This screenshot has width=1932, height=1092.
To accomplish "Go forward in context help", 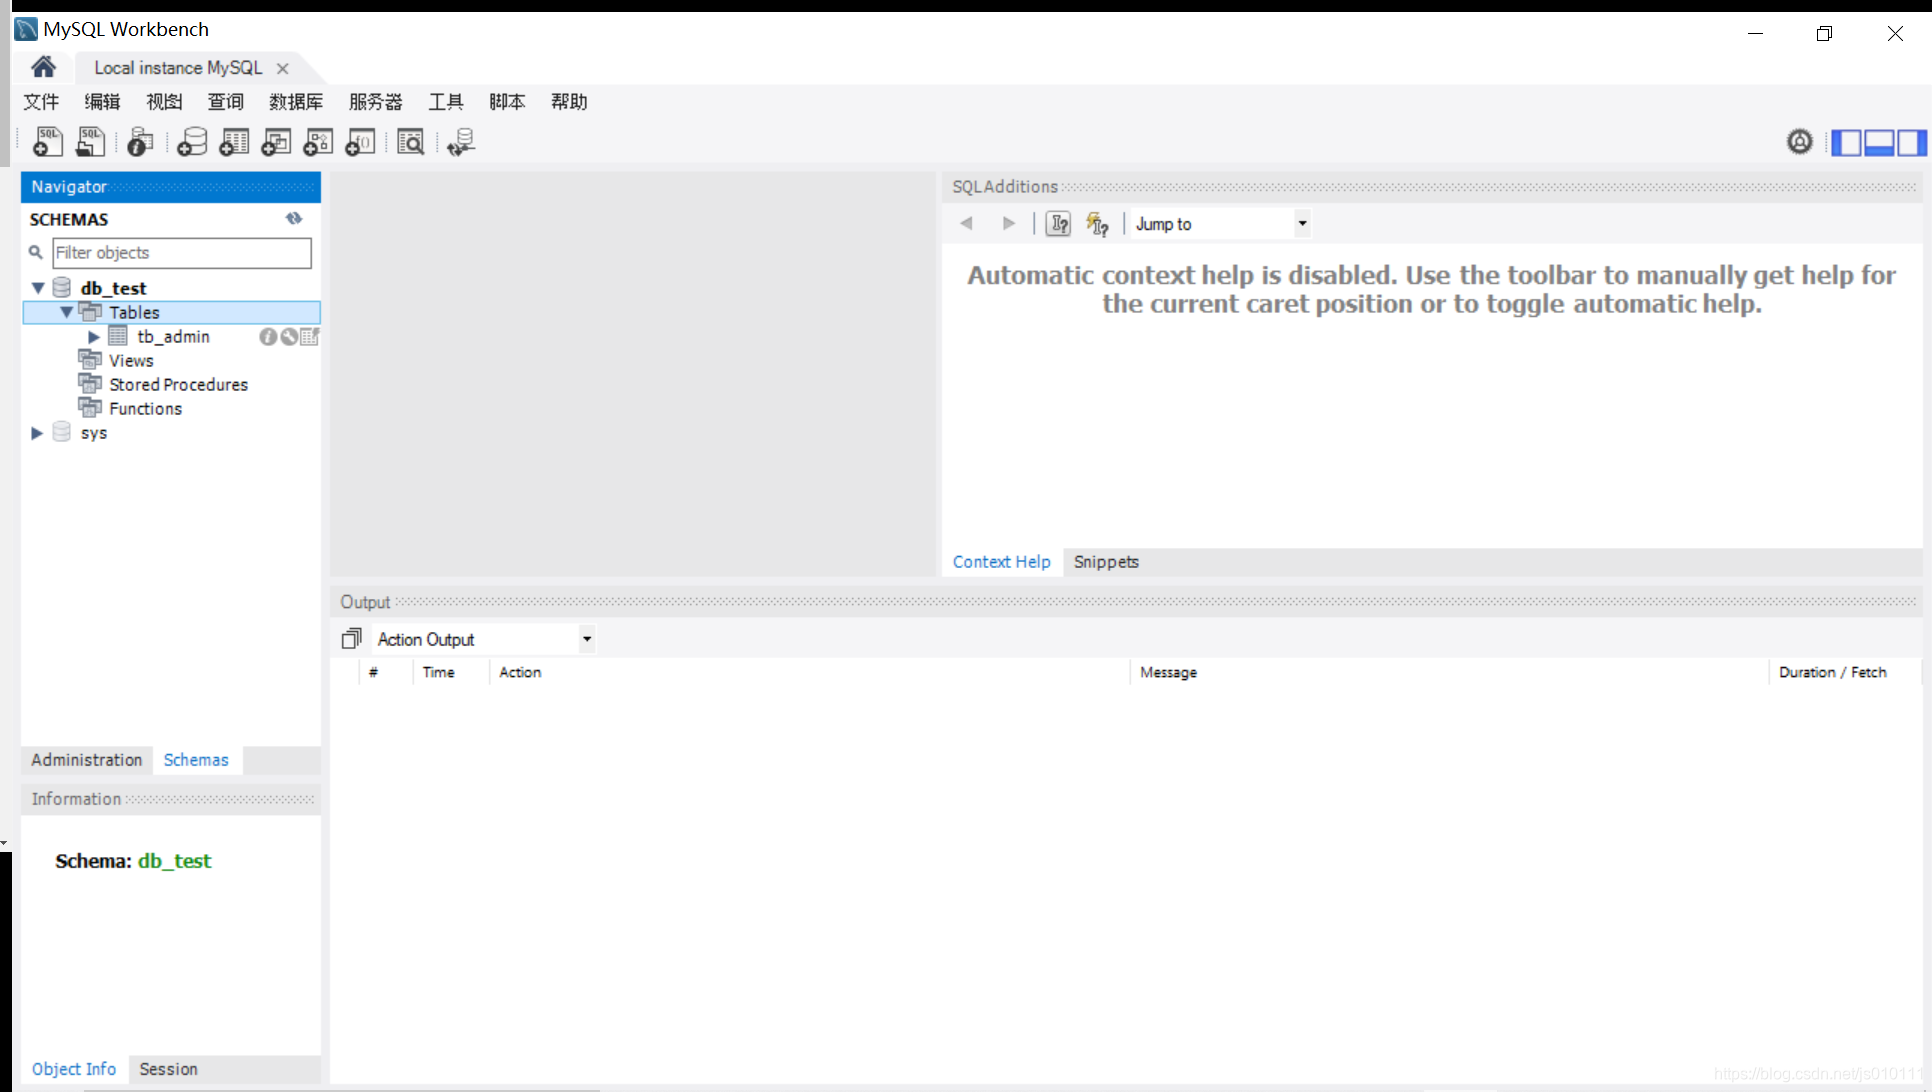I will (x=1008, y=223).
